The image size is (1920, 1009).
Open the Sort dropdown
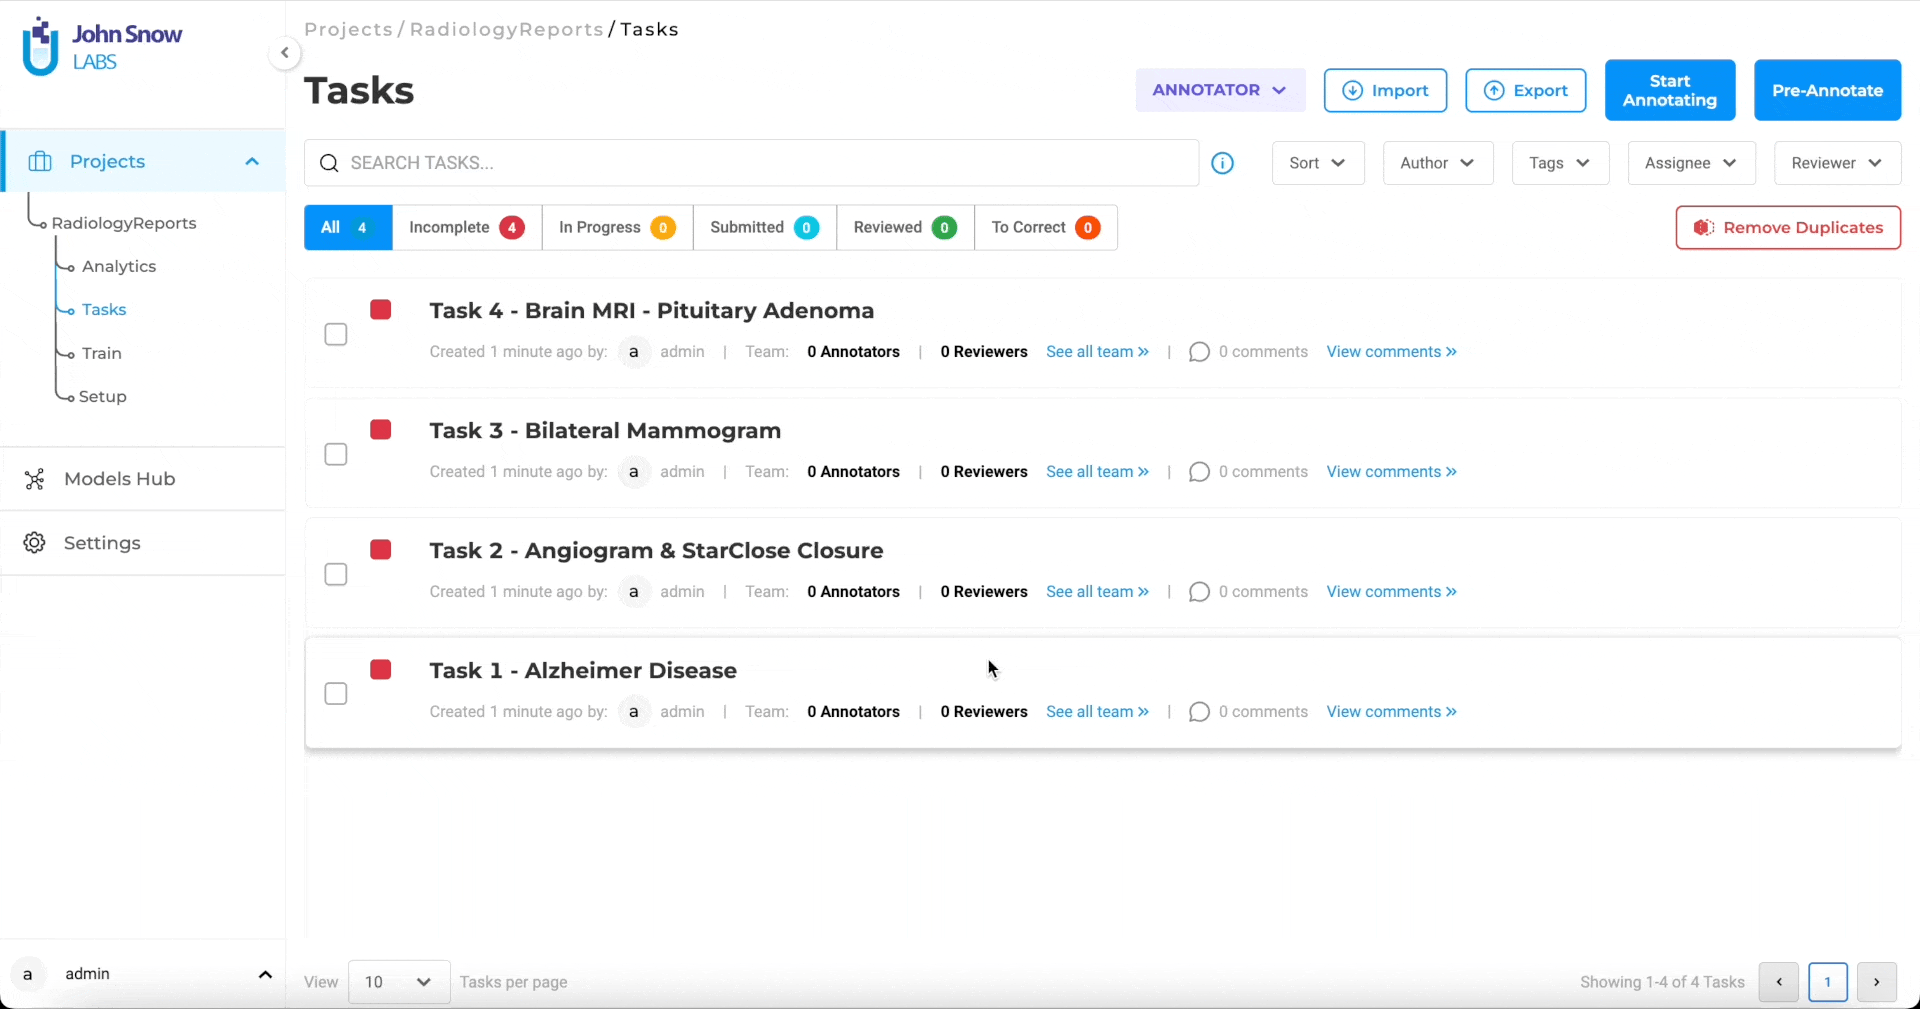click(1318, 163)
